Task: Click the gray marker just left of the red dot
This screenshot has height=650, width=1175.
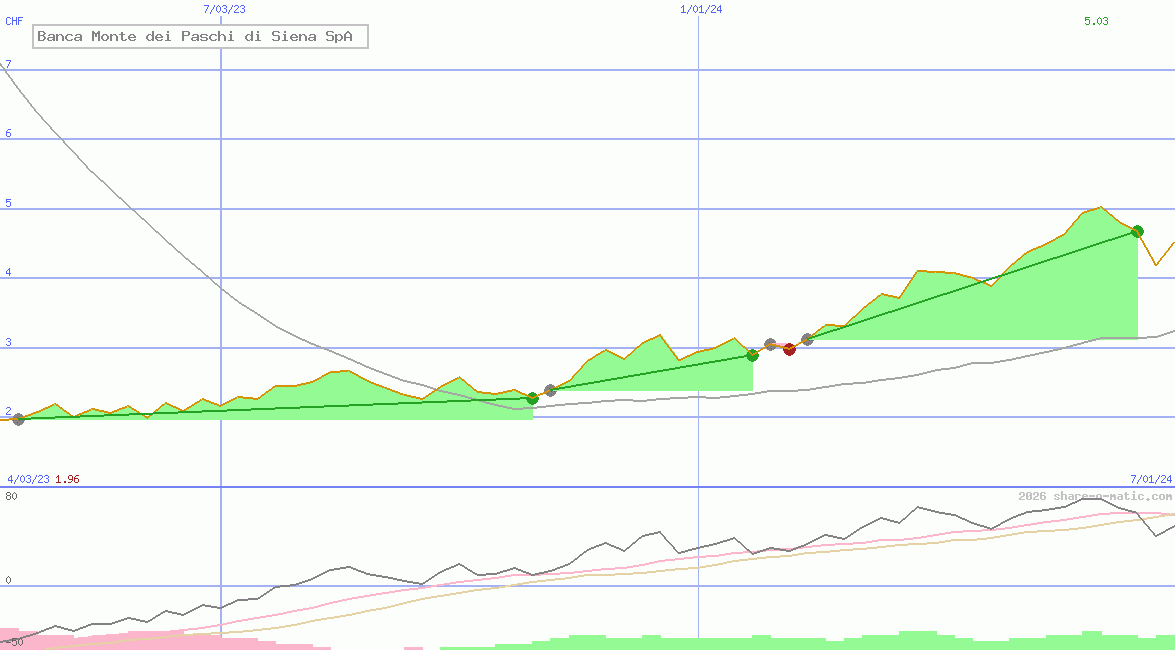Action: [x=770, y=344]
